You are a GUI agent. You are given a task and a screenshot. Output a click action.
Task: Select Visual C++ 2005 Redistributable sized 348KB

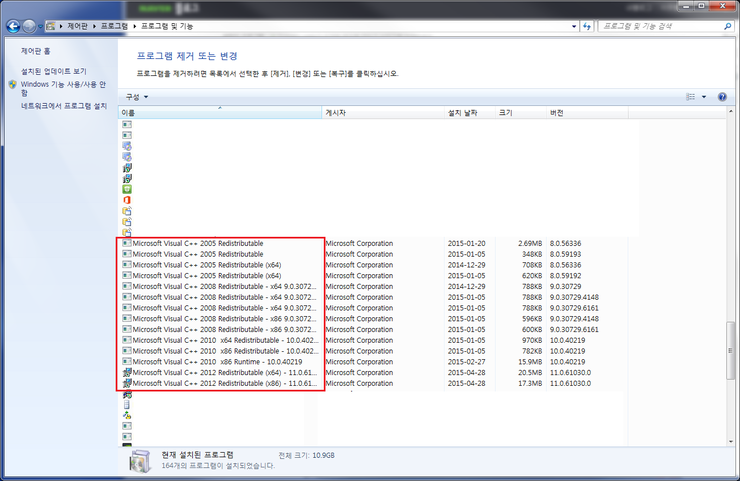(x=373, y=254)
